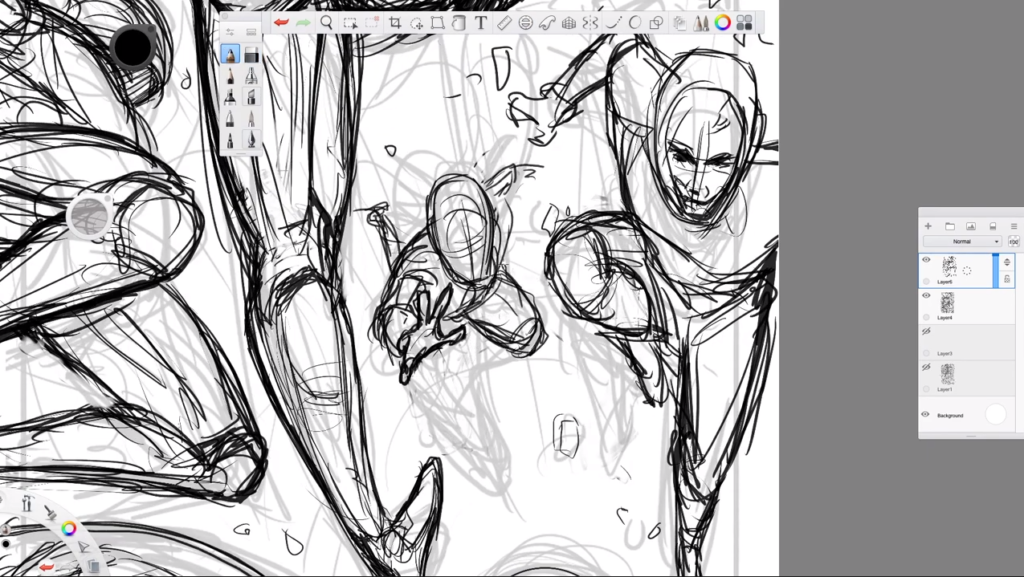Click the black color puck
The width and height of the screenshot is (1024, 577).
134,46
